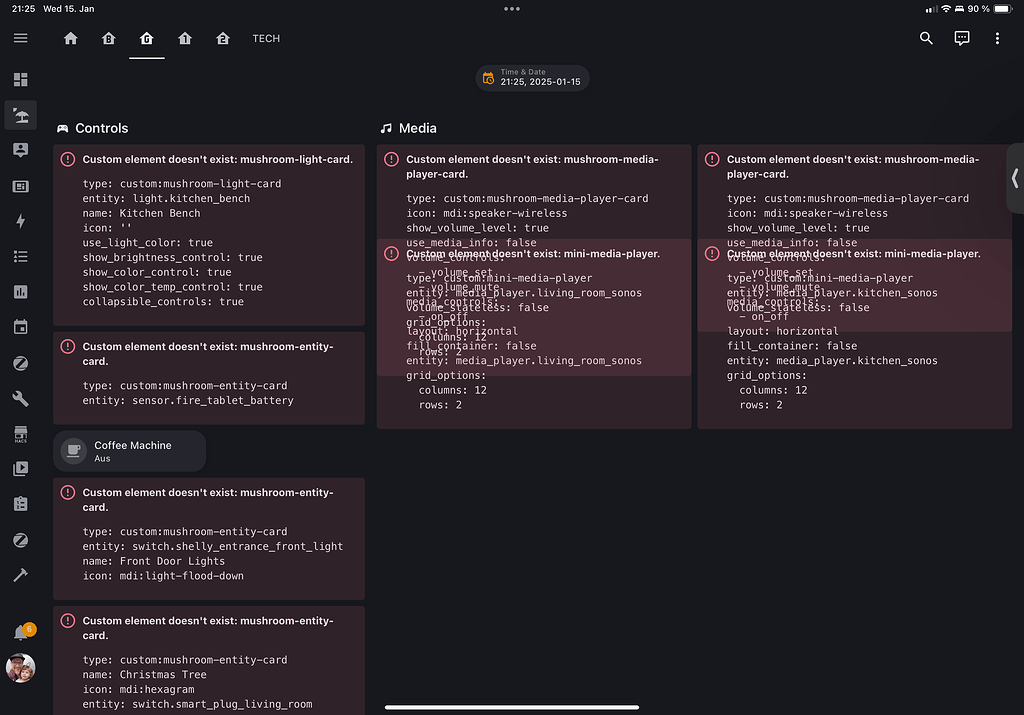This screenshot has height=715, width=1024.
Task: Open HACS from the sidebar
Action: click(20, 433)
